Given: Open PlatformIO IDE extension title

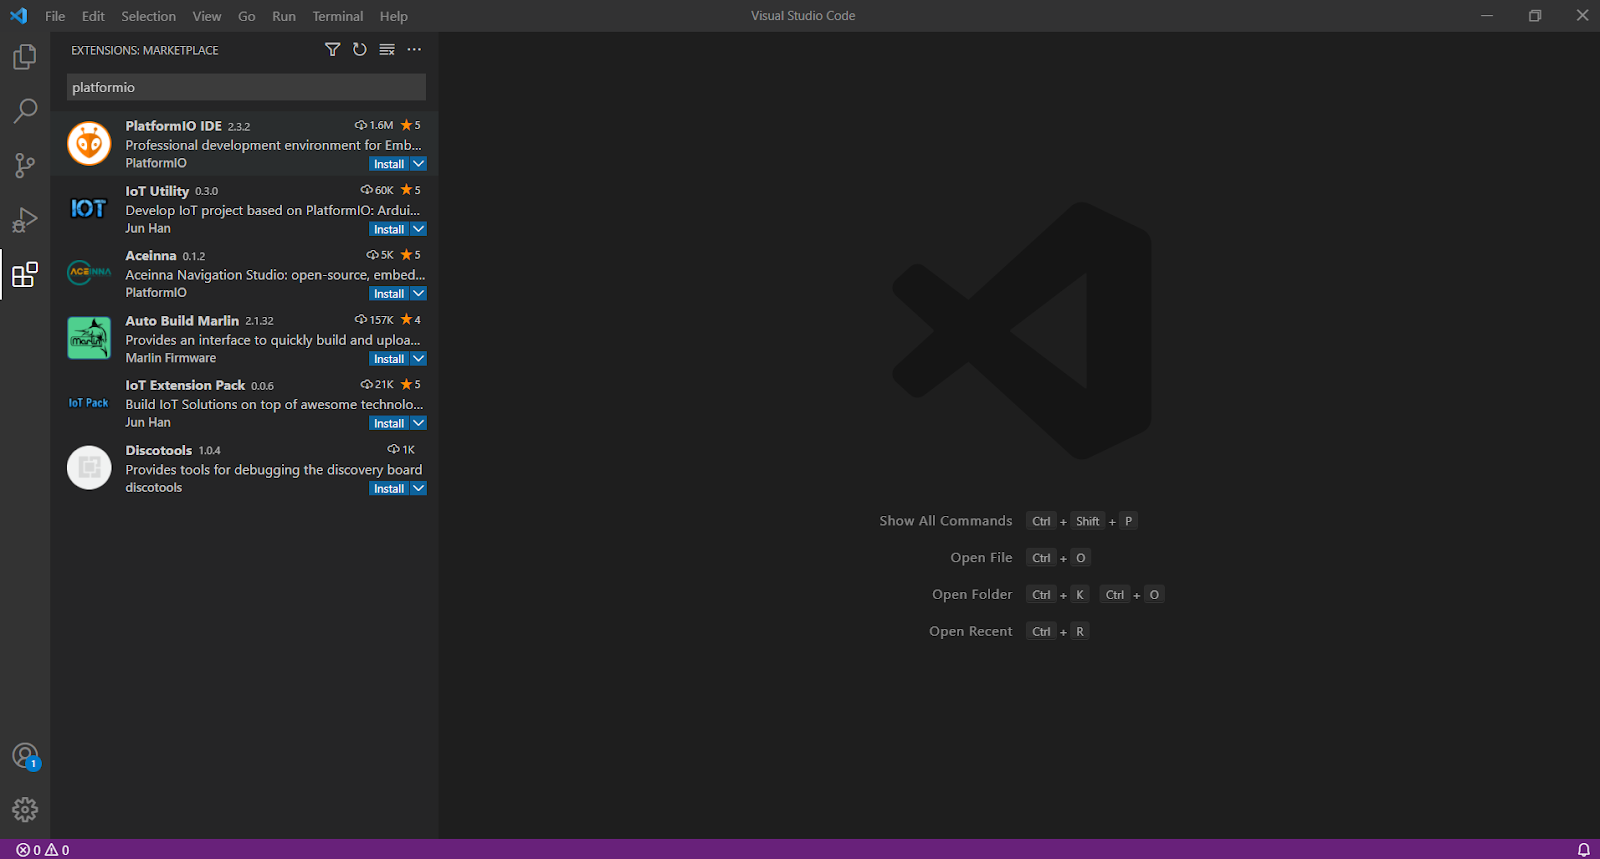Looking at the screenshot, I should point(174,126).
